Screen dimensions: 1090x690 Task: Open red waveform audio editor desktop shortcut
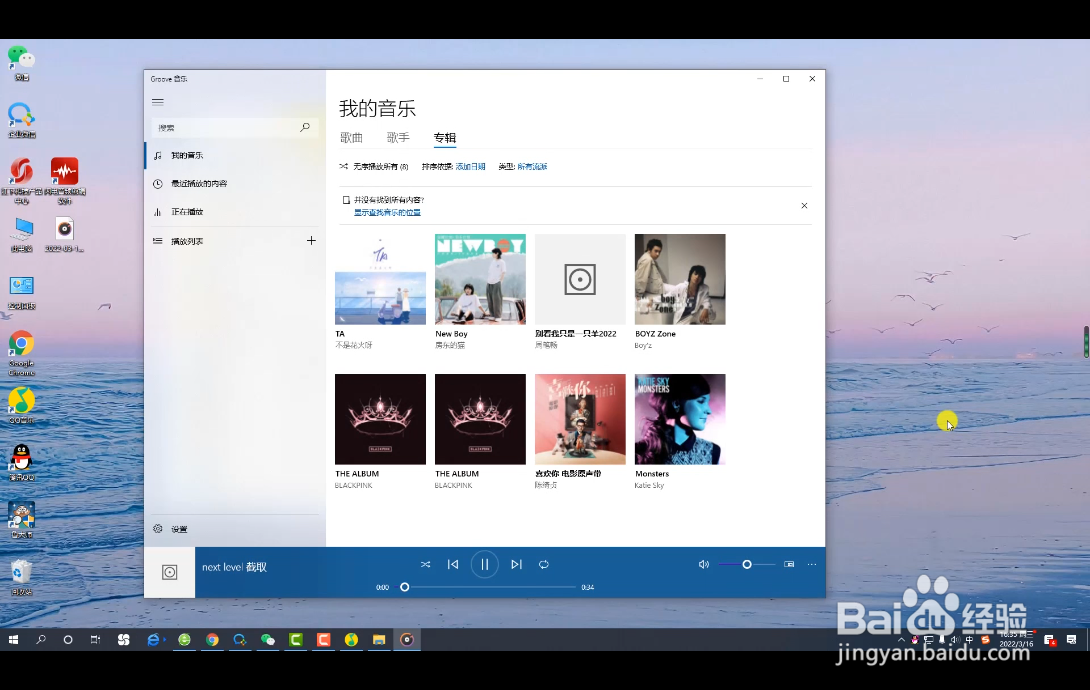(65, 181)
